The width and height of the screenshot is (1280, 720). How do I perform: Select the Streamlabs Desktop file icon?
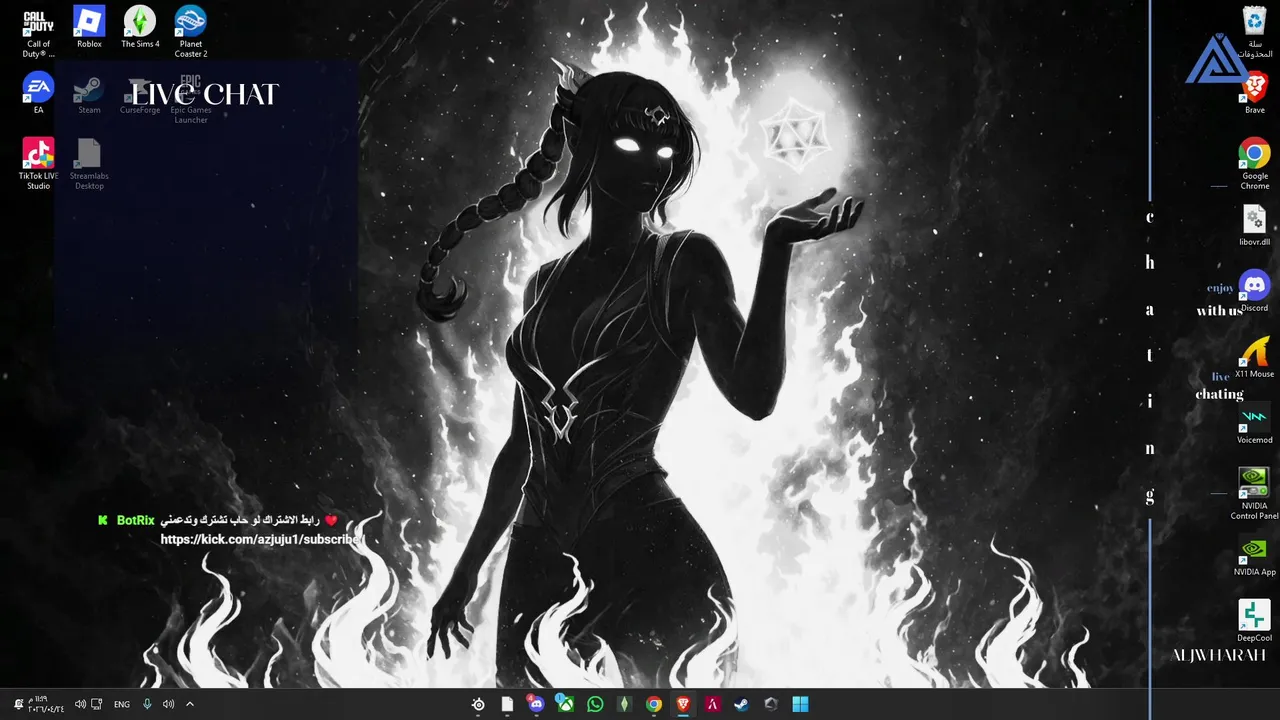(x=89, y=165)
